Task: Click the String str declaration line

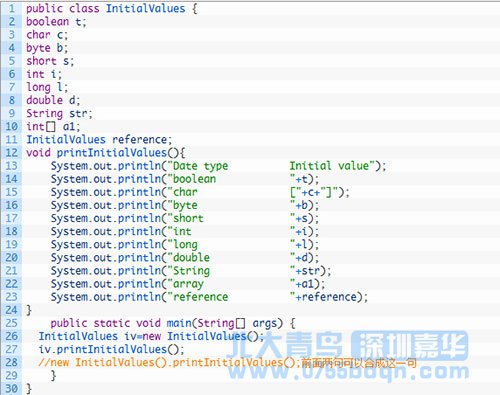Action: [x=59, y=113]
